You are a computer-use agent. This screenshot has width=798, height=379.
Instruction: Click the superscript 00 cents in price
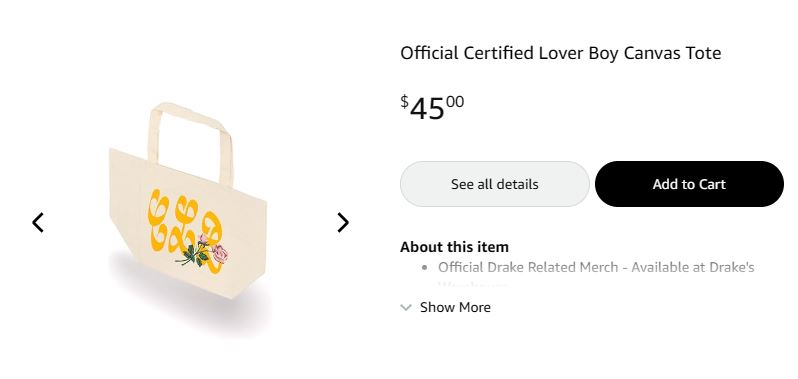pyautogui.click(x=455, y=102)
